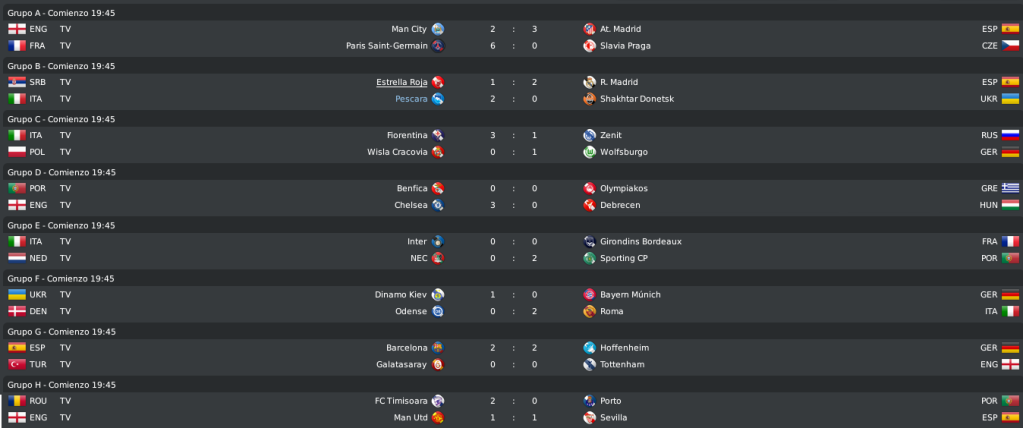
Task: Click the Sporting CP badge icon
Action: point(589,258)
